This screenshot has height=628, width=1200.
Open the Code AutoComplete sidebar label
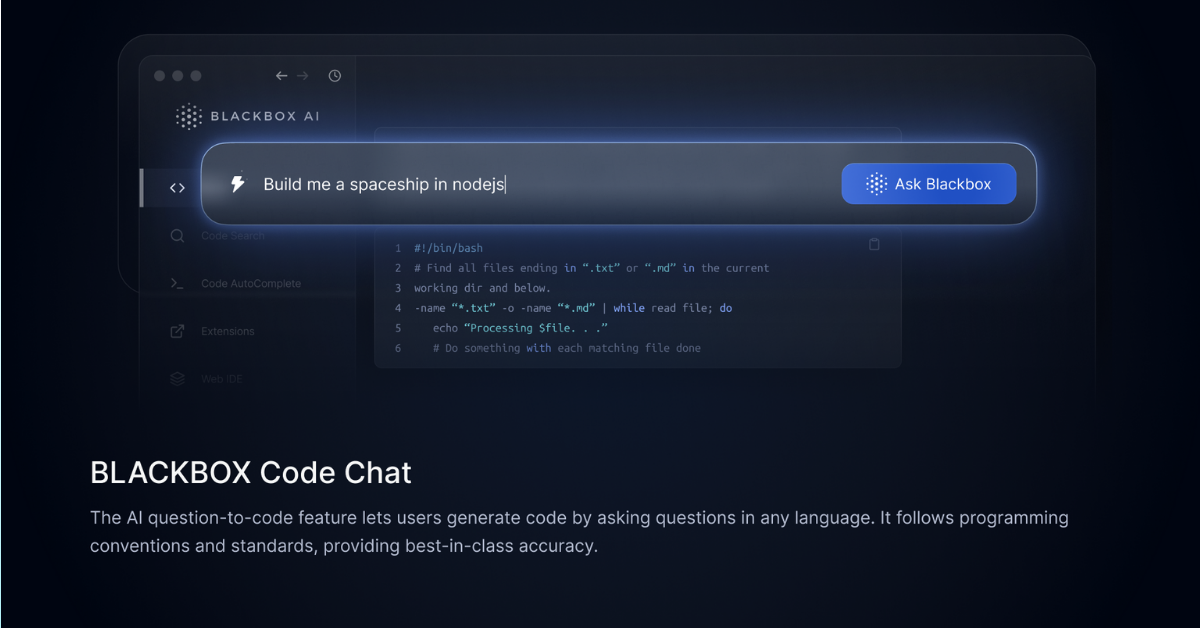coord(251,284)
